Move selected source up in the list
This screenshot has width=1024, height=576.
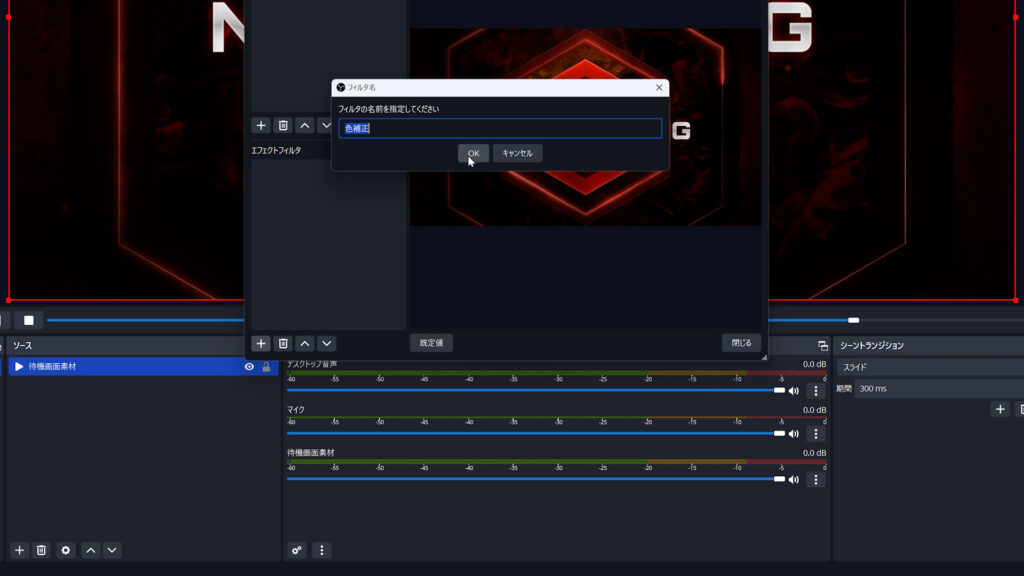click(90, 550)
